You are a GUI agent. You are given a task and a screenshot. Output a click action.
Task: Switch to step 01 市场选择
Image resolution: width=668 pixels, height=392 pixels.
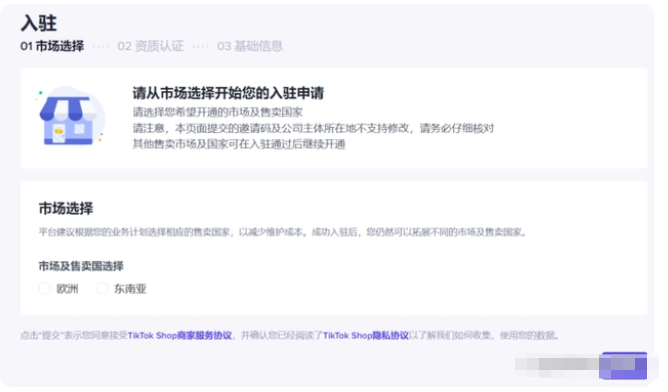click(x=52, y=46)
